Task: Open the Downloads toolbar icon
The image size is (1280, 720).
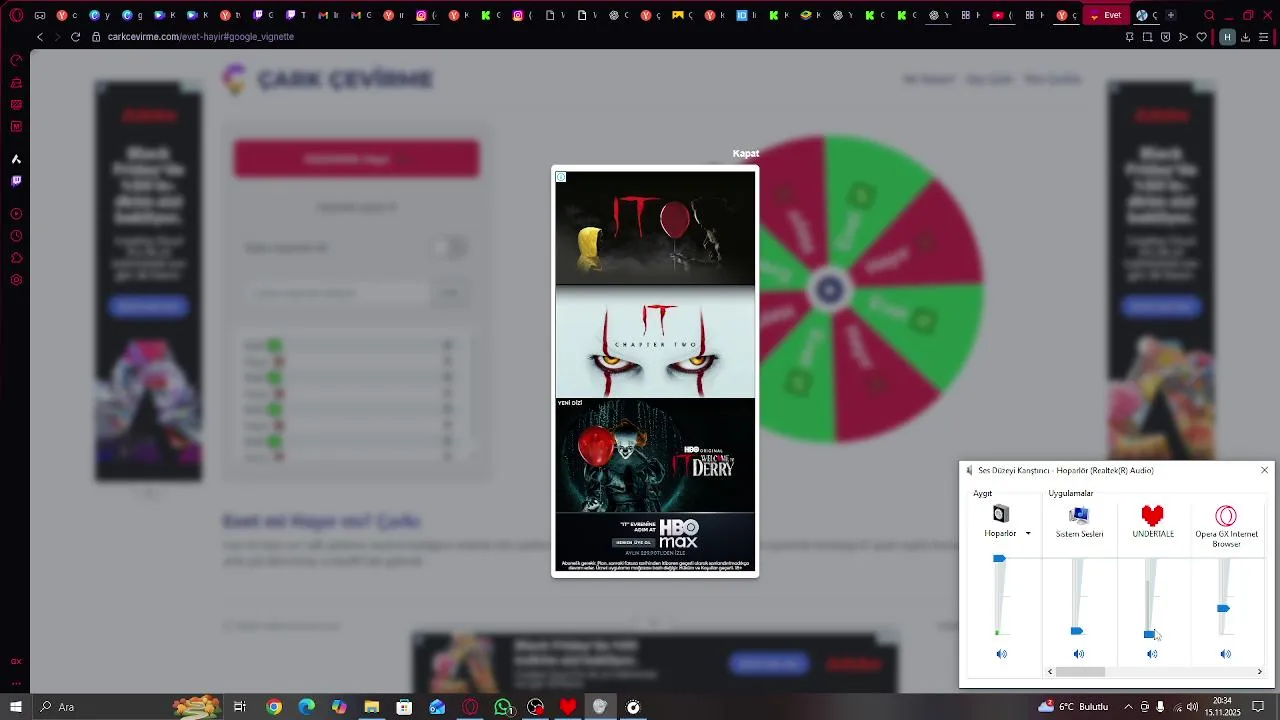Action: [x=1245, y=37]
